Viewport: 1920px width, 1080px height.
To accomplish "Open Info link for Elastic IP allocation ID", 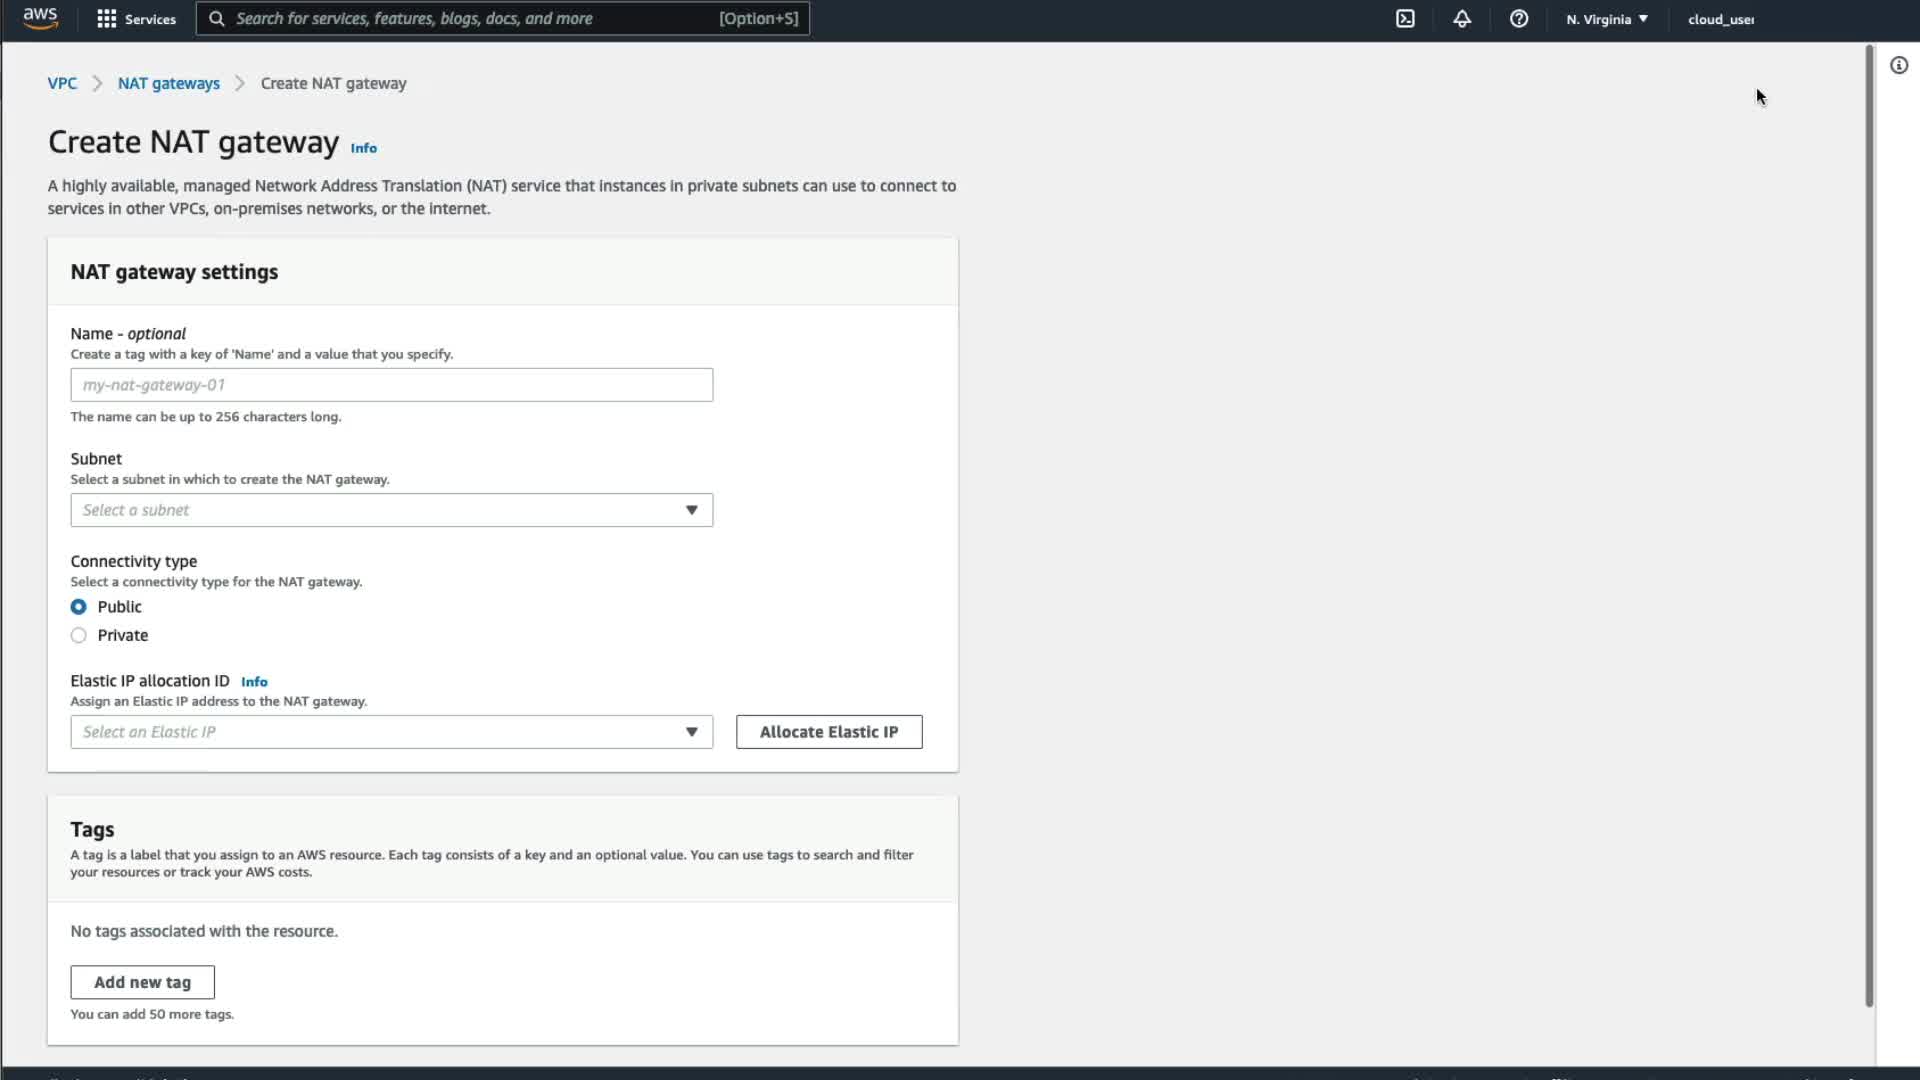I will 254,682.
